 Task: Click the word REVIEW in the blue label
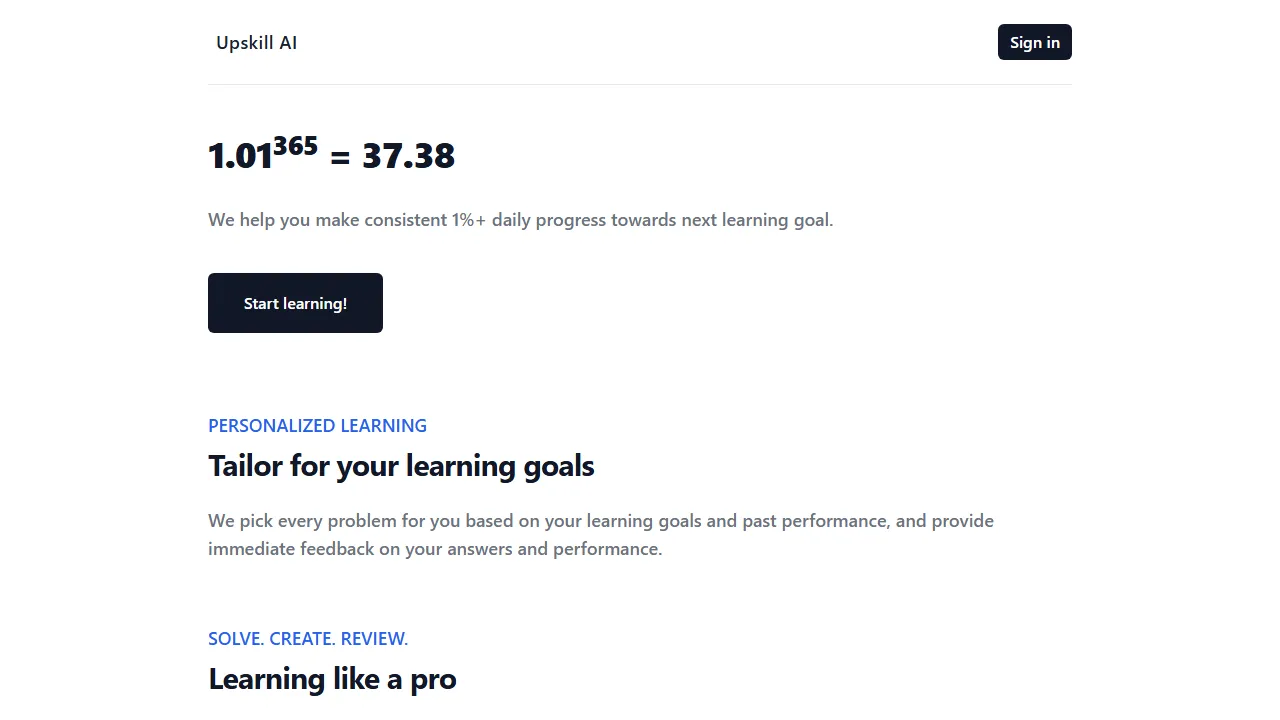(x=372, y=638)
